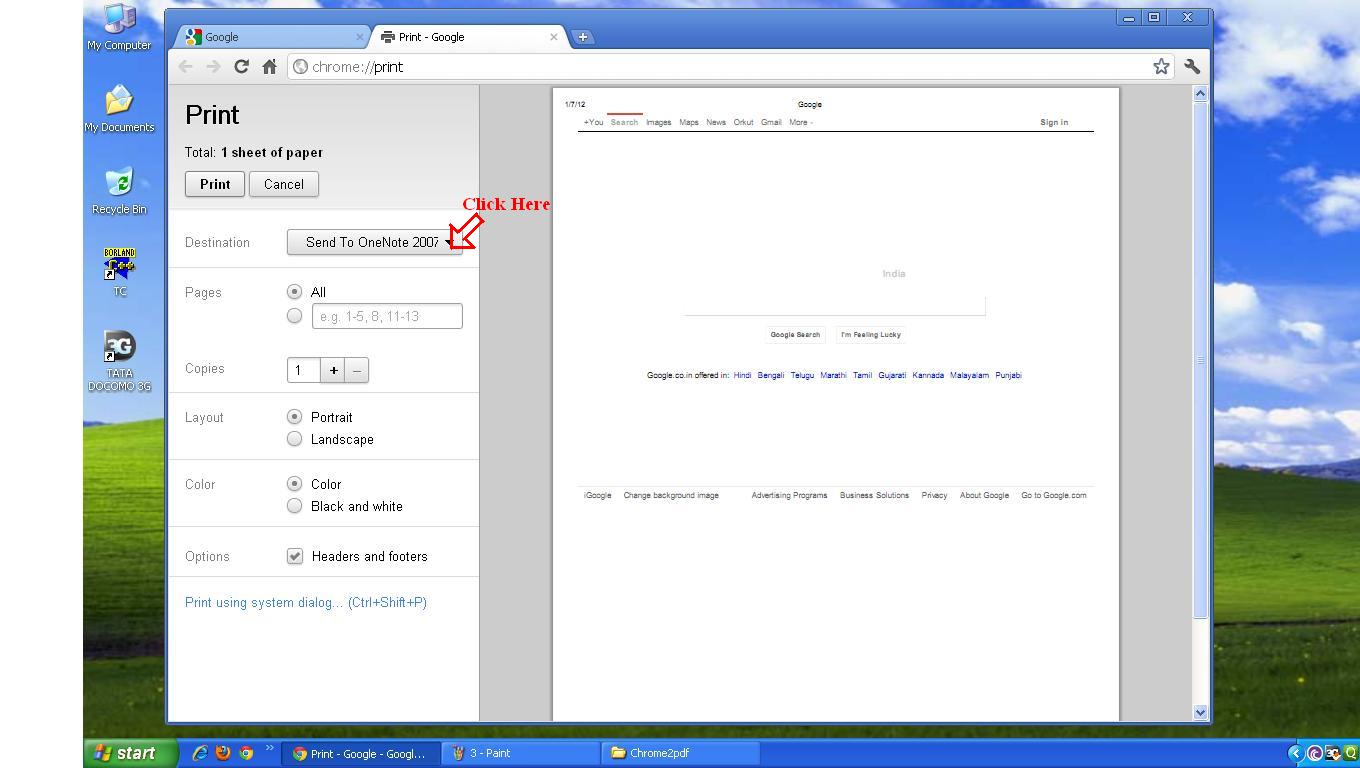Close the Print - Google tab
Viewport: 1360px width, 768px height.
[x=554, y=37]
